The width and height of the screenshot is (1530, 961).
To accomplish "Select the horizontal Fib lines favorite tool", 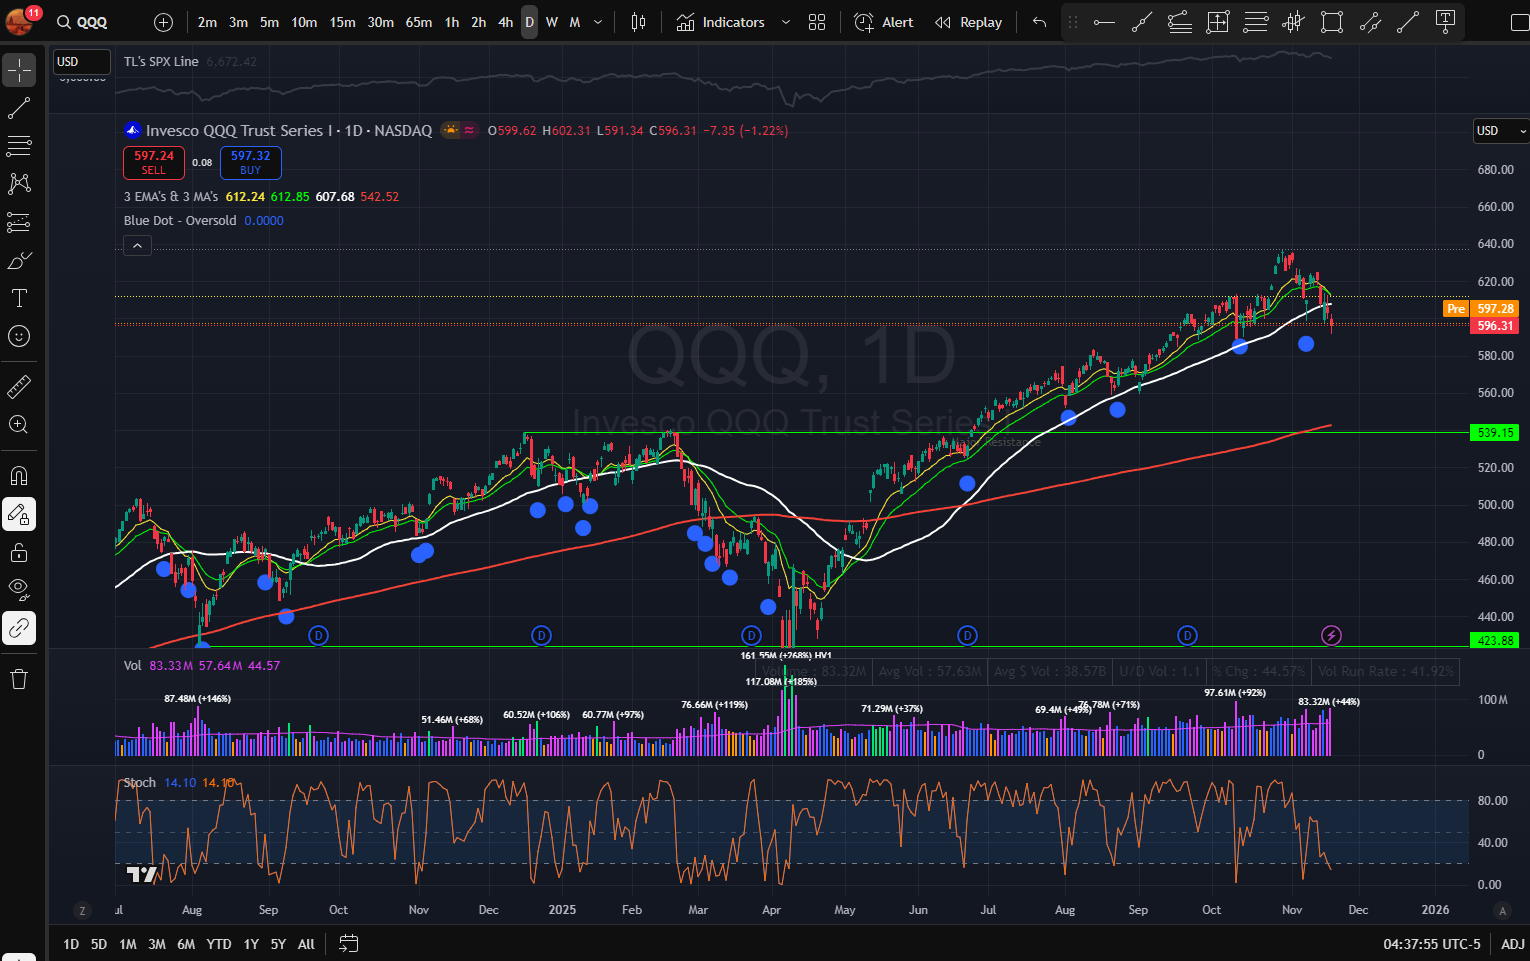I will [x=1256, y=22].
